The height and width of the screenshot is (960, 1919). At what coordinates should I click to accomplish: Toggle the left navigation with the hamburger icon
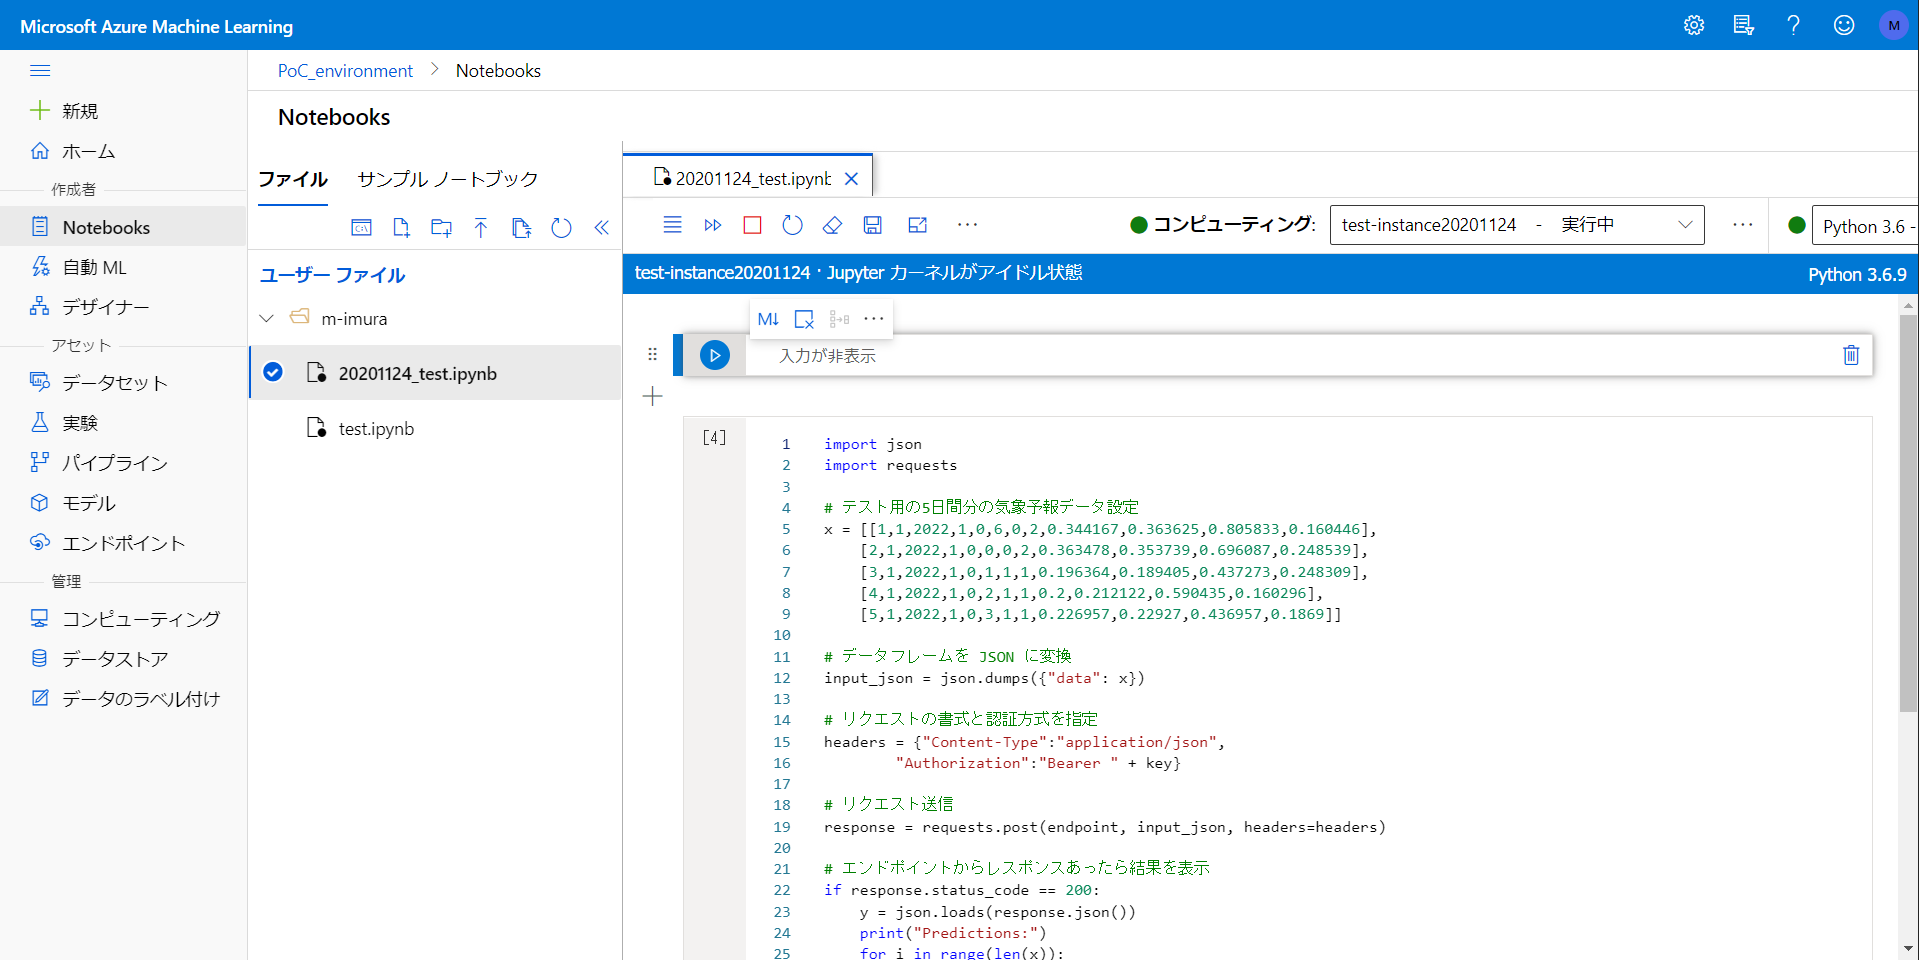[x=40, y=70]
